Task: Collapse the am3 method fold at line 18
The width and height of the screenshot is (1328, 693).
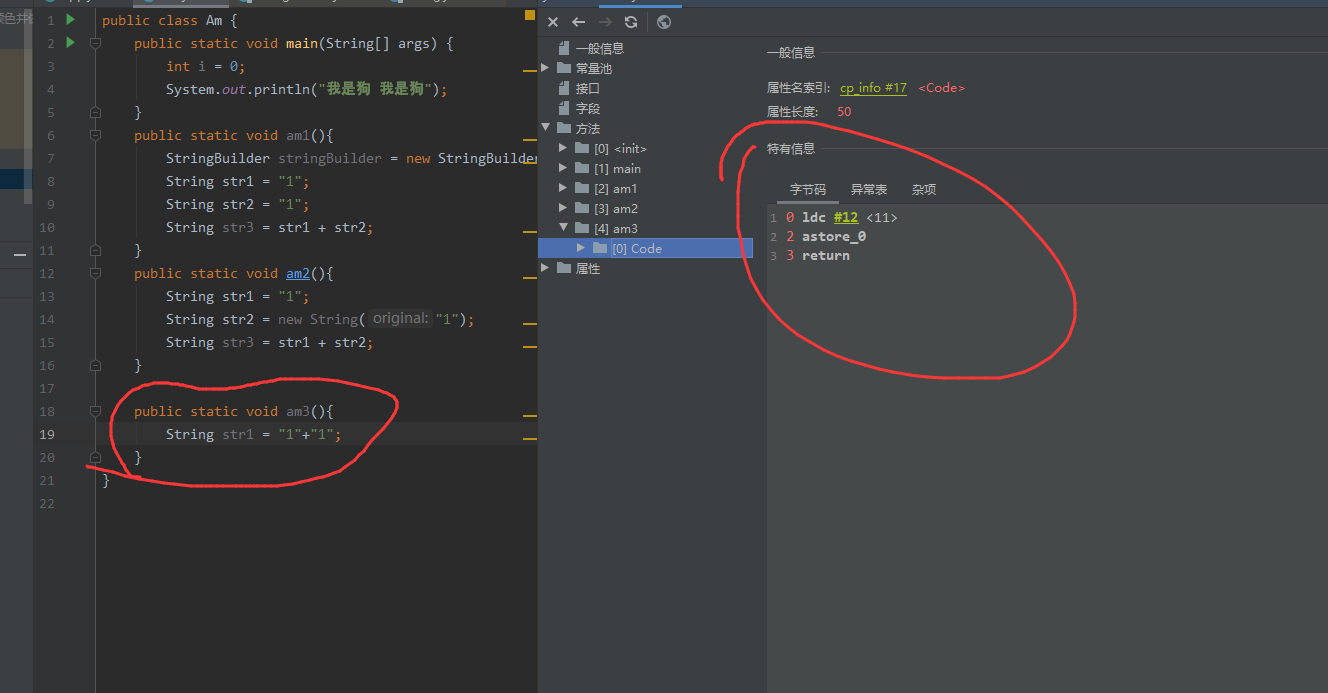Action: click(x=95, y=412)
